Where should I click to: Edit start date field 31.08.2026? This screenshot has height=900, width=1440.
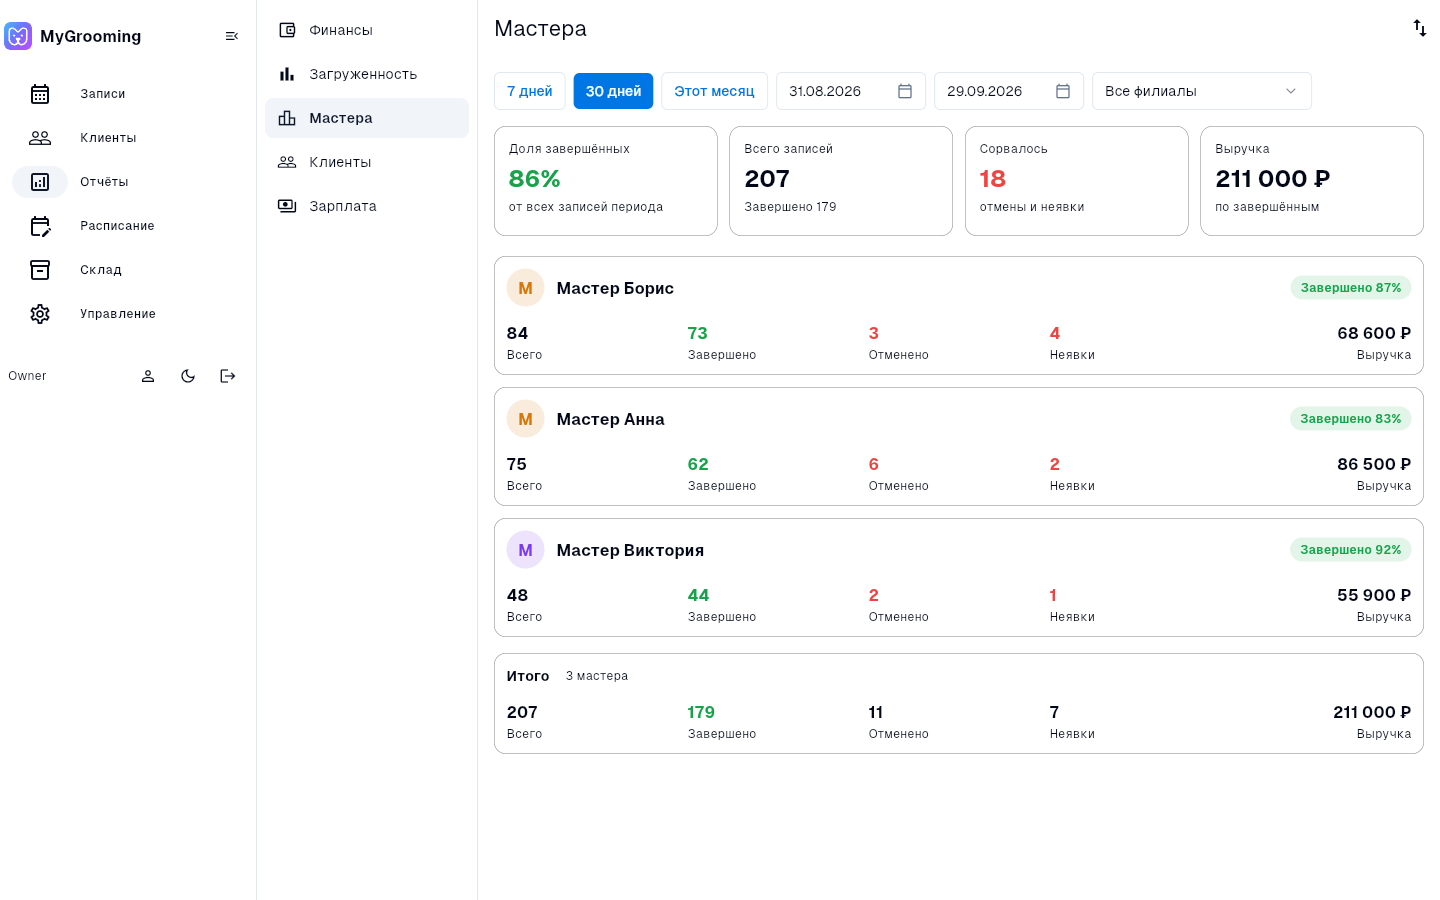pyautogui.click(x=851, y=91)
